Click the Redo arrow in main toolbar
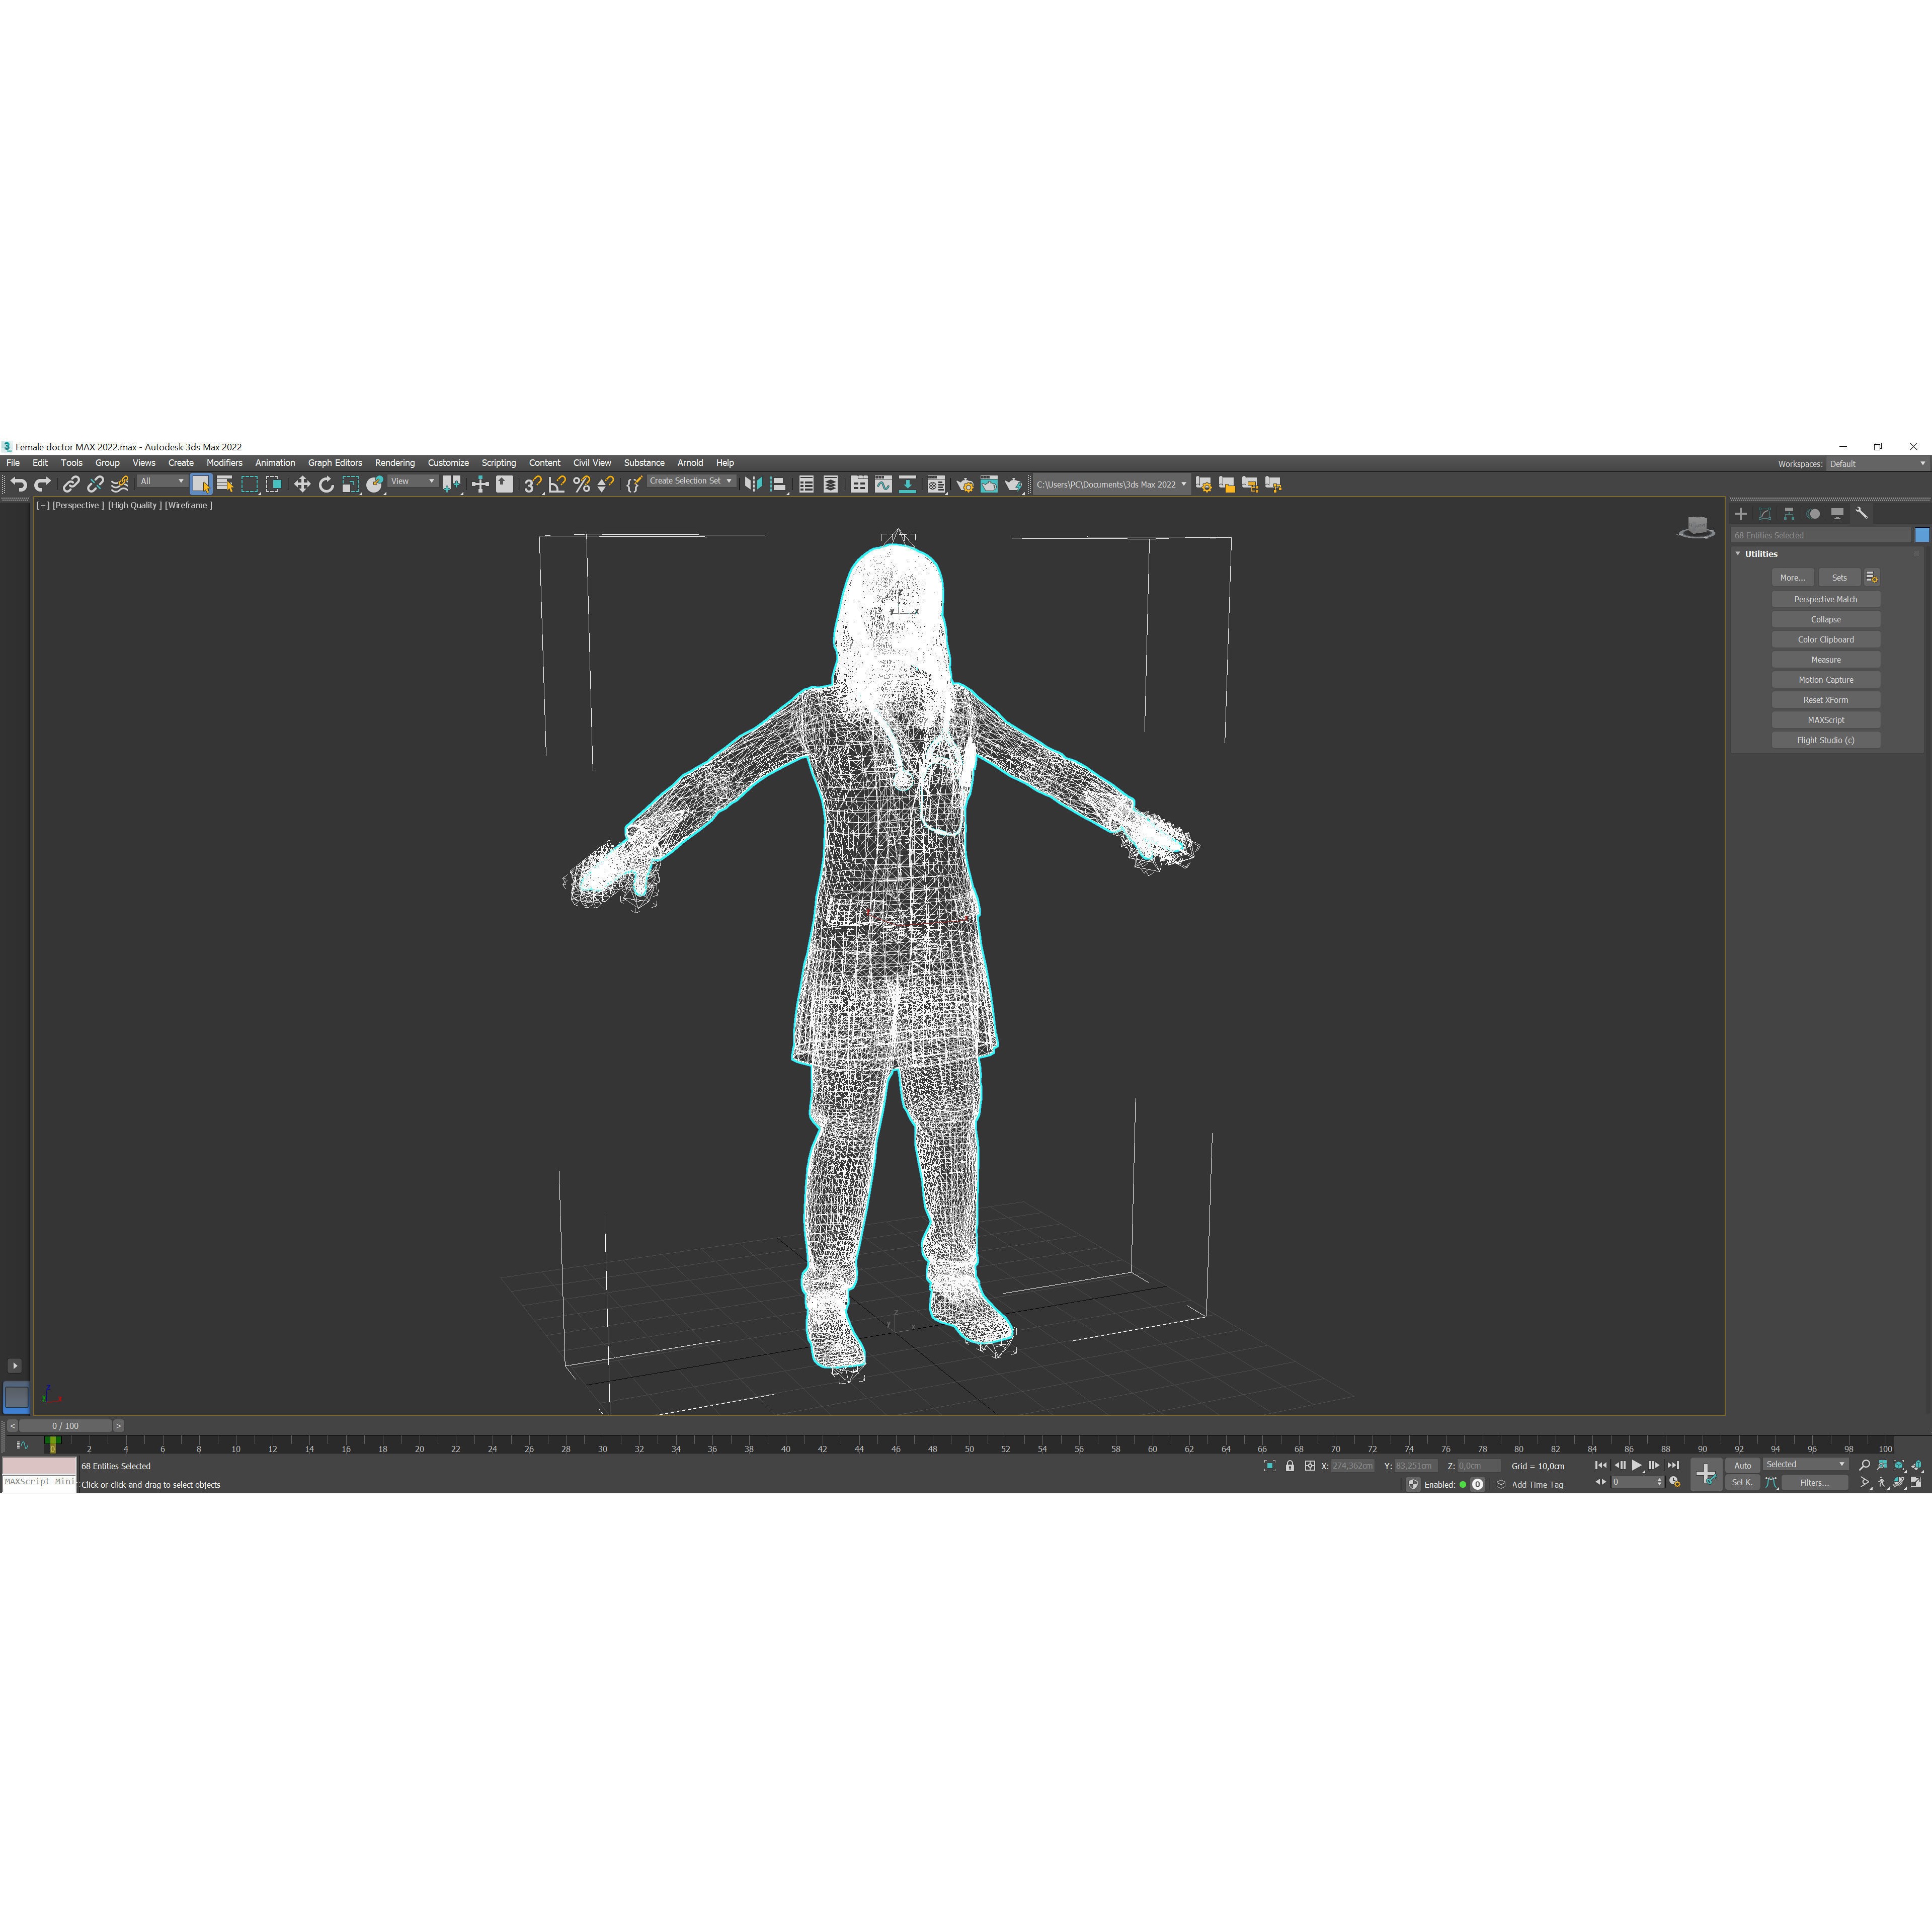Viewport: 1932px width, 1932px height. [42, 484]
